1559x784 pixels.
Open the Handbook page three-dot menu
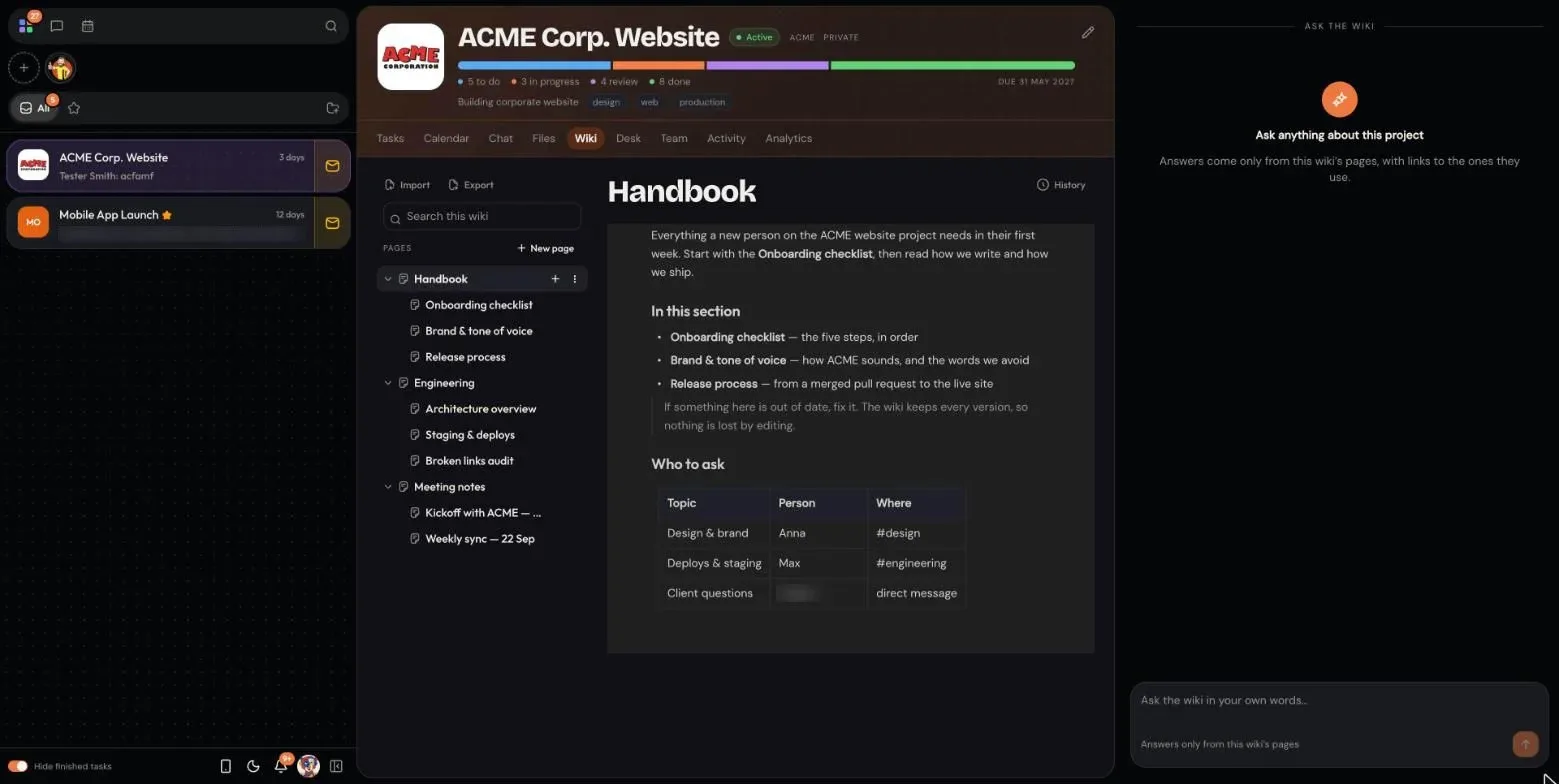(575, 279)
